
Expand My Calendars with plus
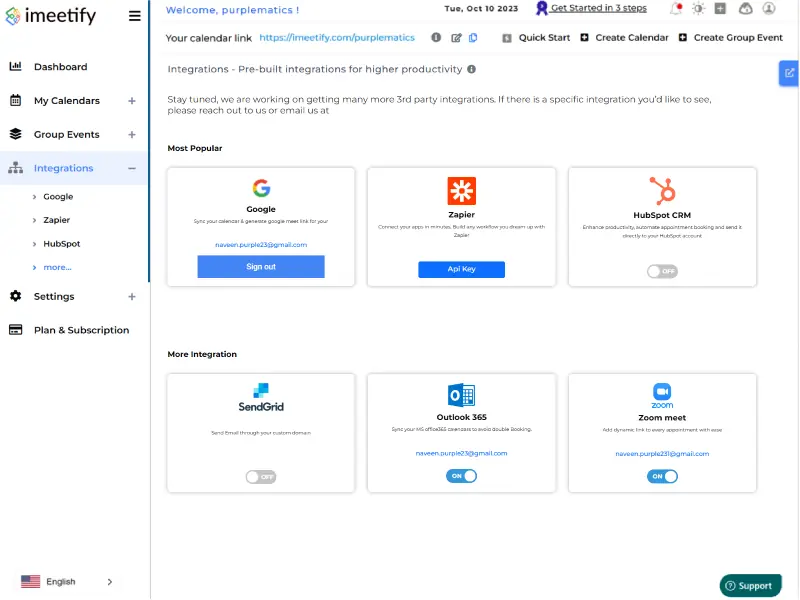point(132,101)
